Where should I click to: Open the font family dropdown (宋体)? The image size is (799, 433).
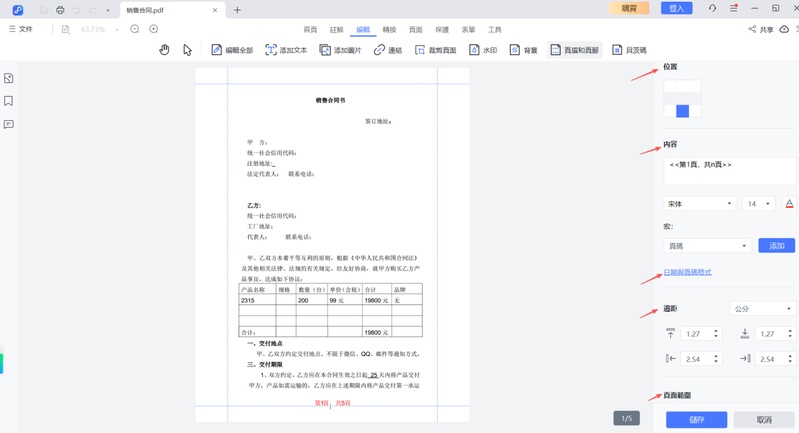[700, 204]
